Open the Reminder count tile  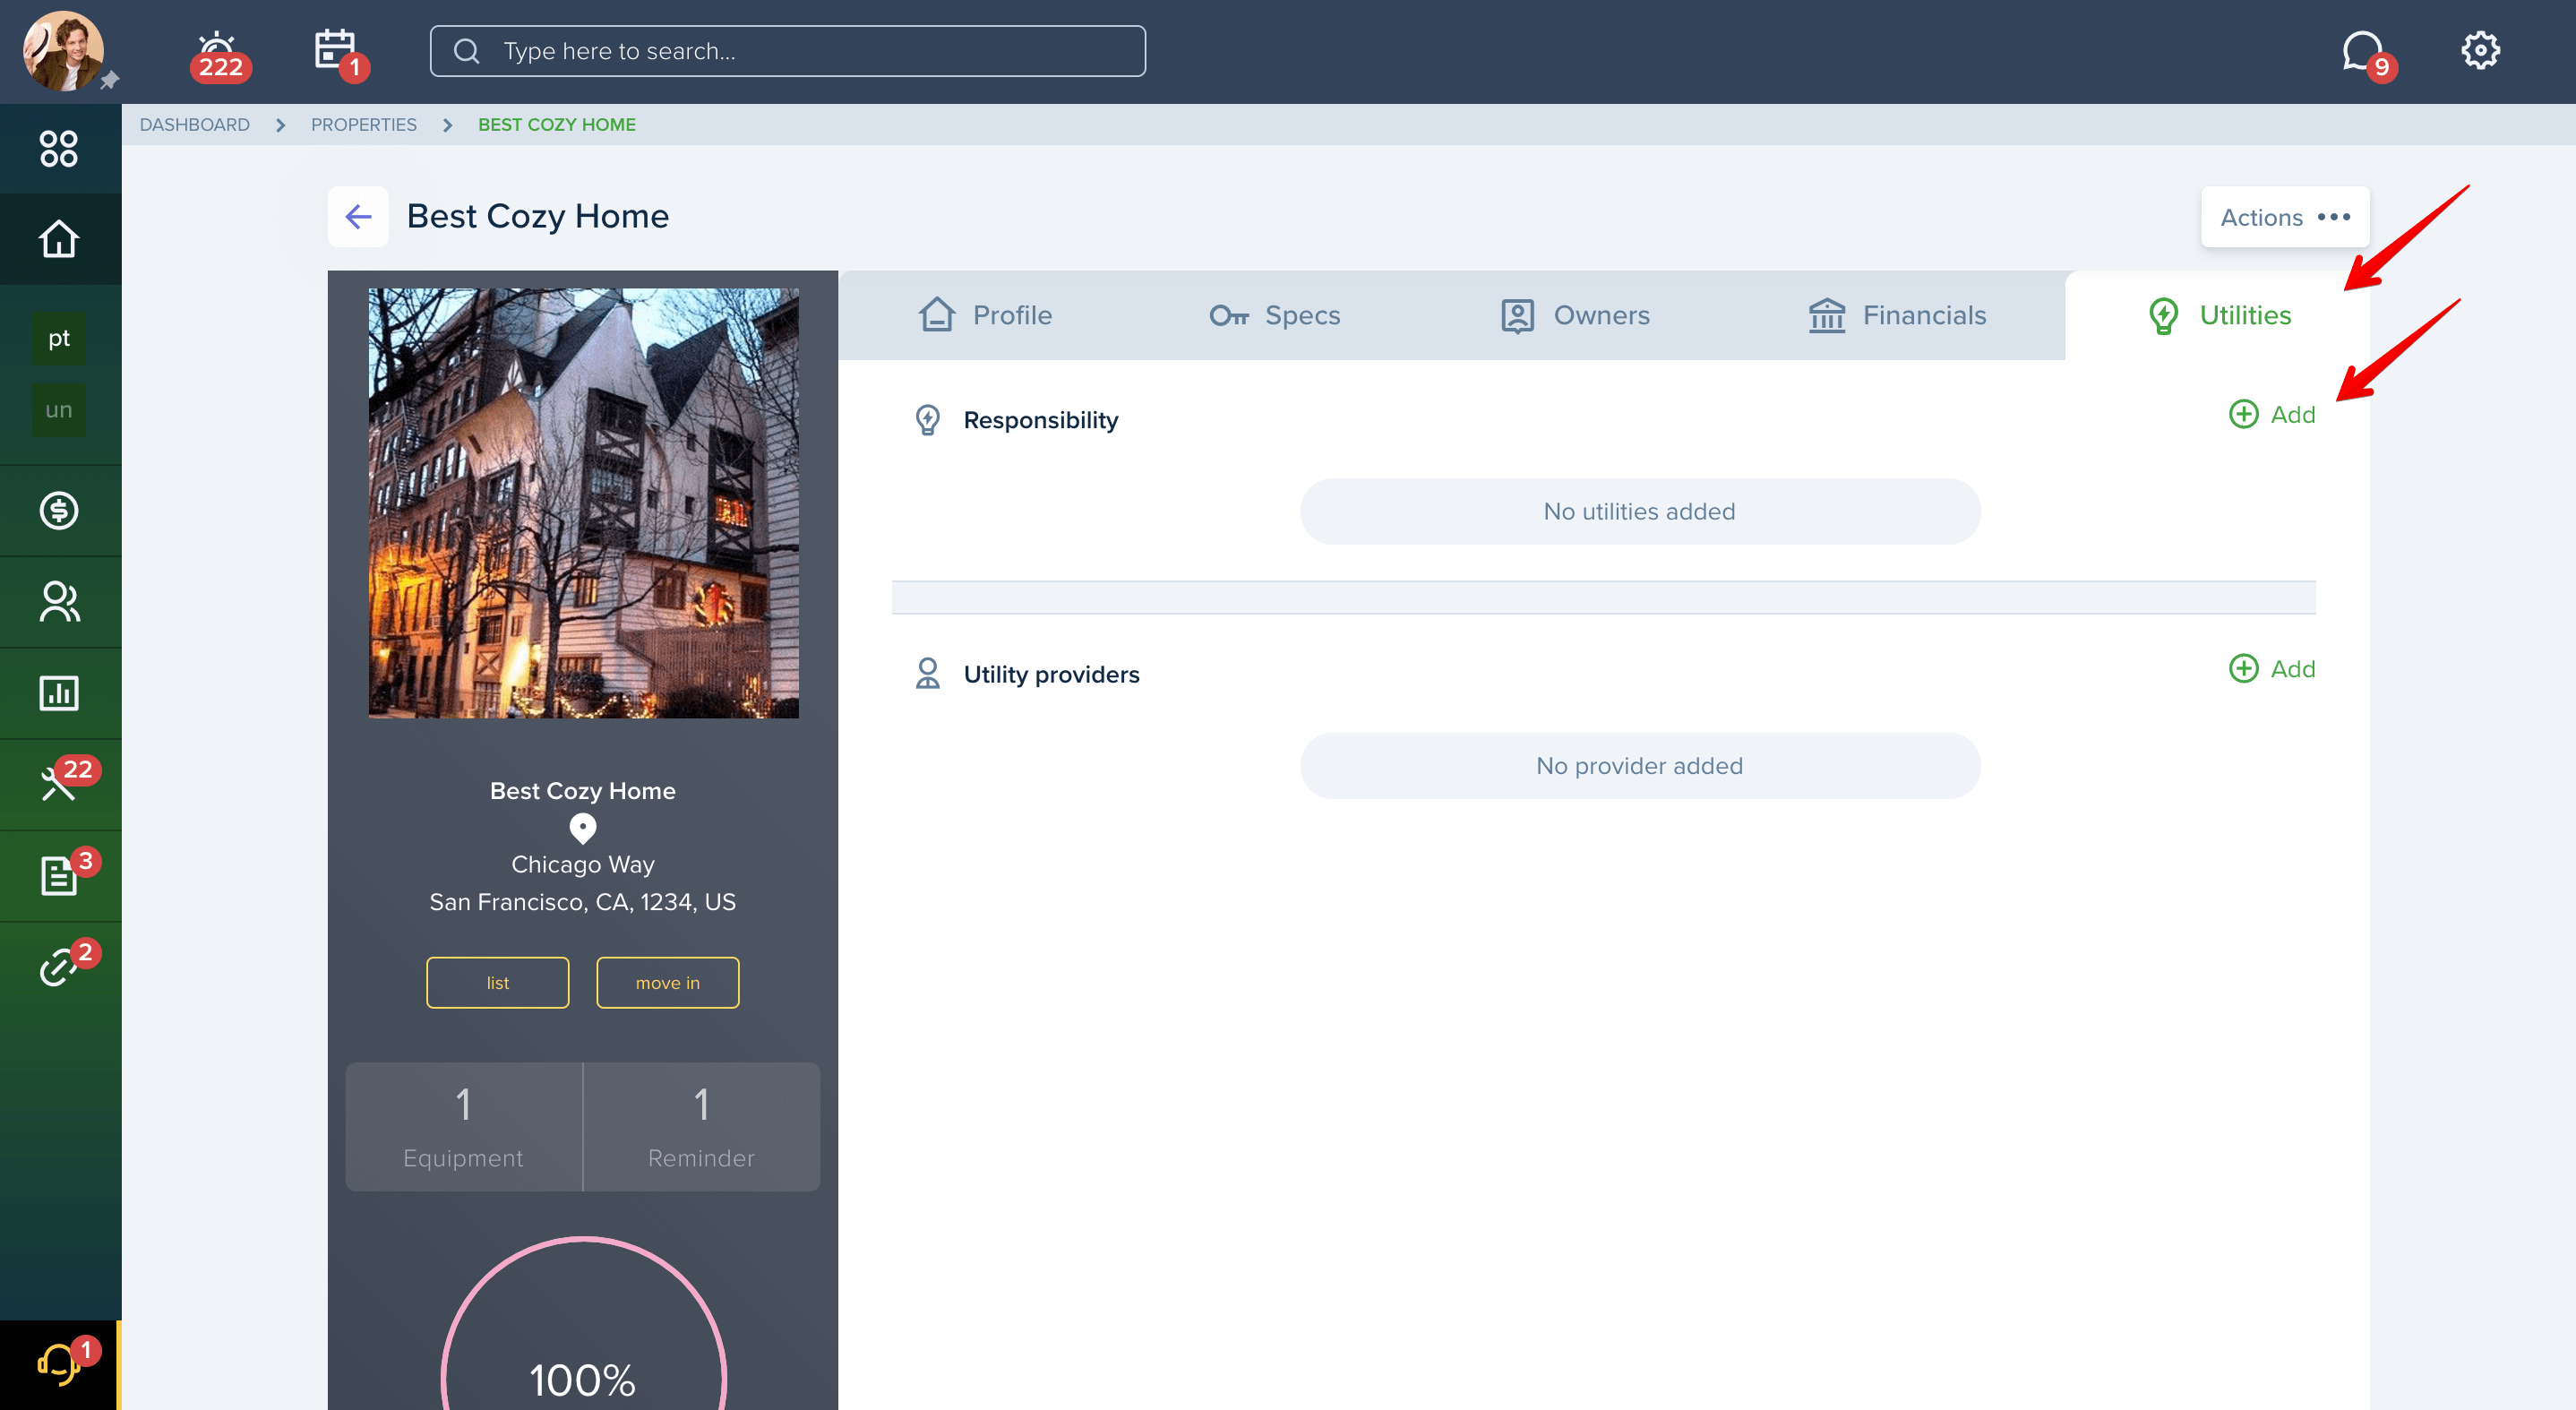pyautogui.click(x=702, y=1127)
